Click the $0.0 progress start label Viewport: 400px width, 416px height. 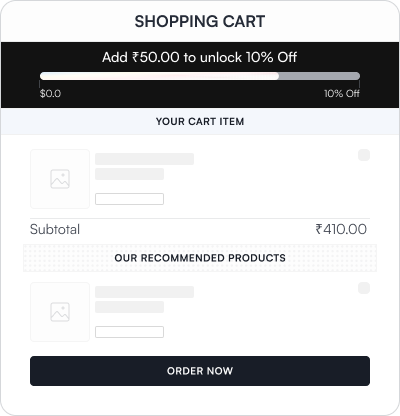(x=50, y=93)
